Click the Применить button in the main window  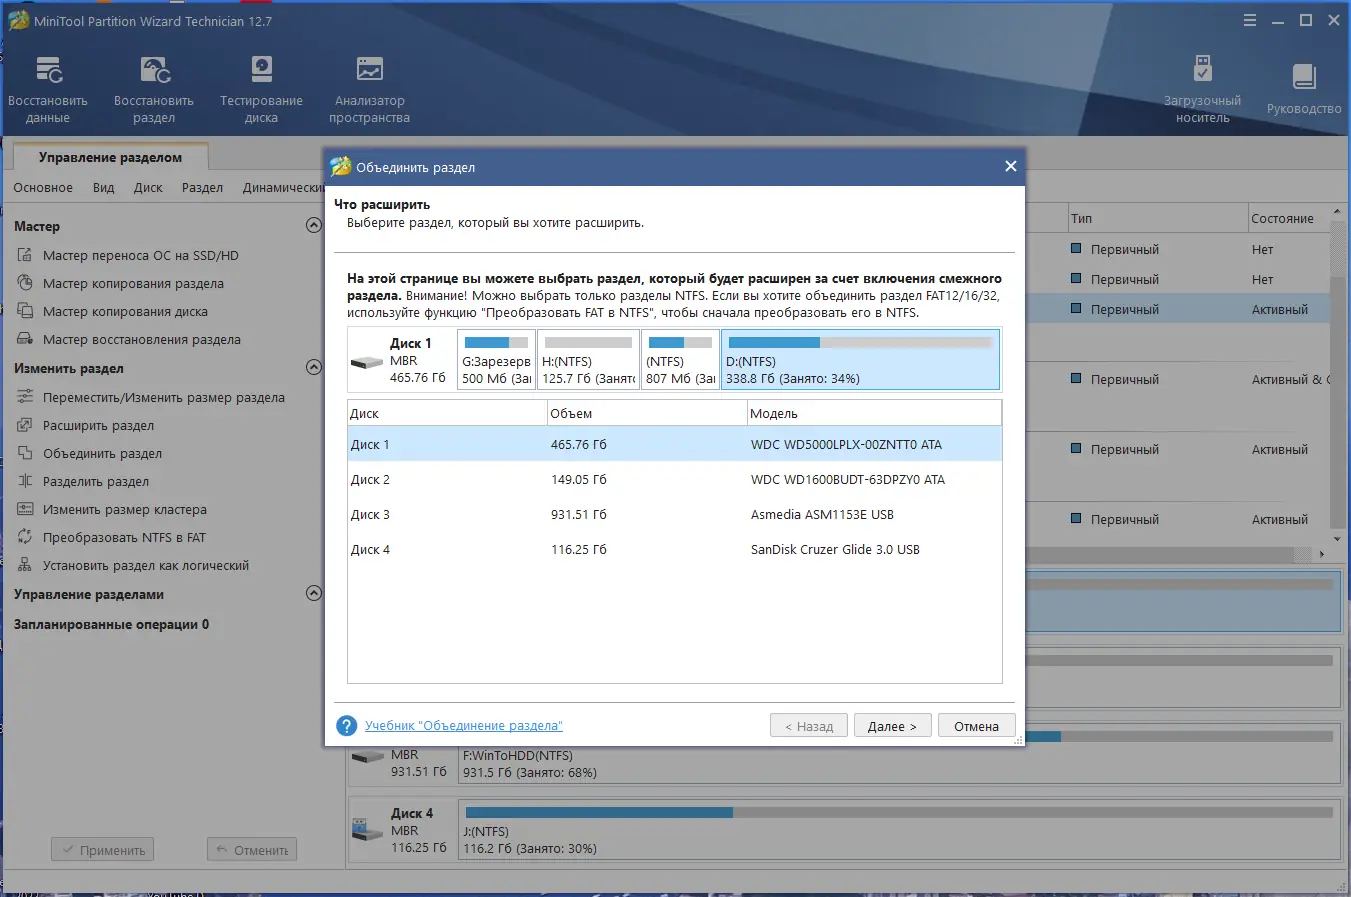103,850
